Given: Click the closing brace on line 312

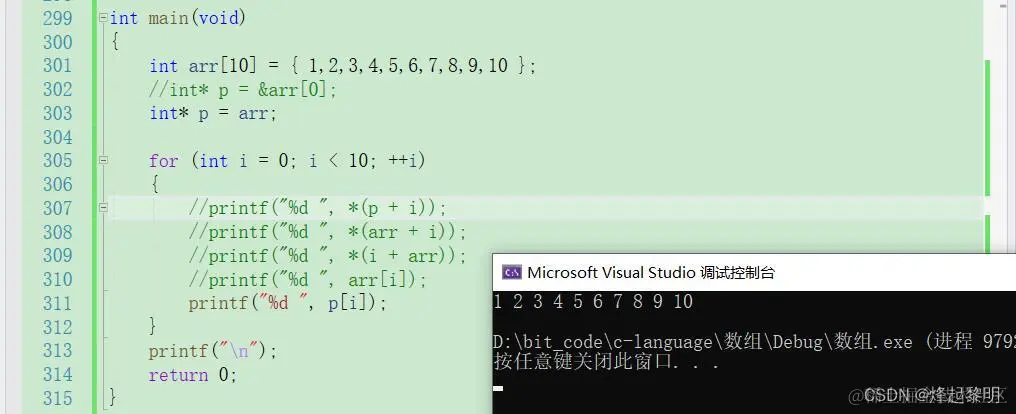Looking at the screenshot, I should [154, 327].
